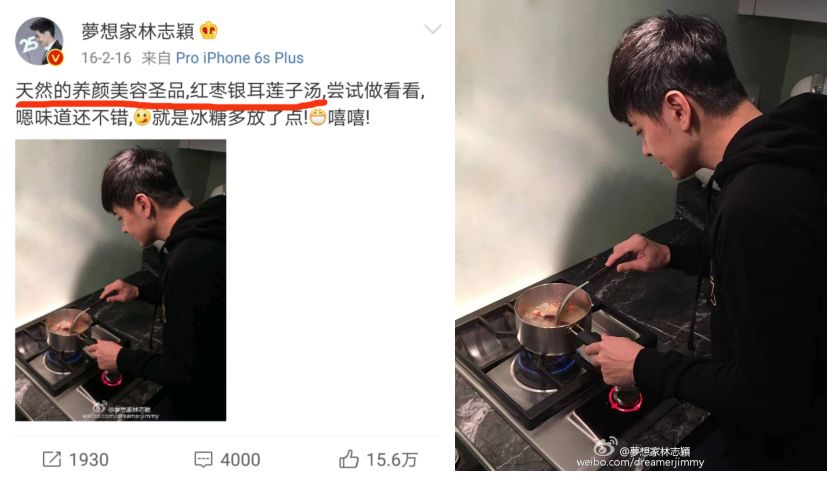The width and height of the screenshot is (827, 477).
Task: Tap the 15.6万 likes count
Action: [x=392, y=460]
